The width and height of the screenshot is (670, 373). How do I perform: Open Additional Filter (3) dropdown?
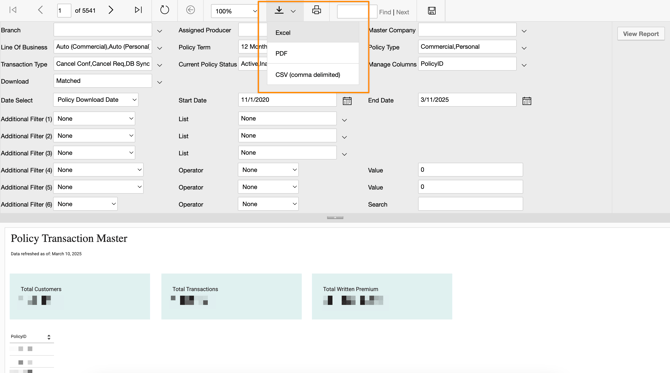click(x=94, y=153)
